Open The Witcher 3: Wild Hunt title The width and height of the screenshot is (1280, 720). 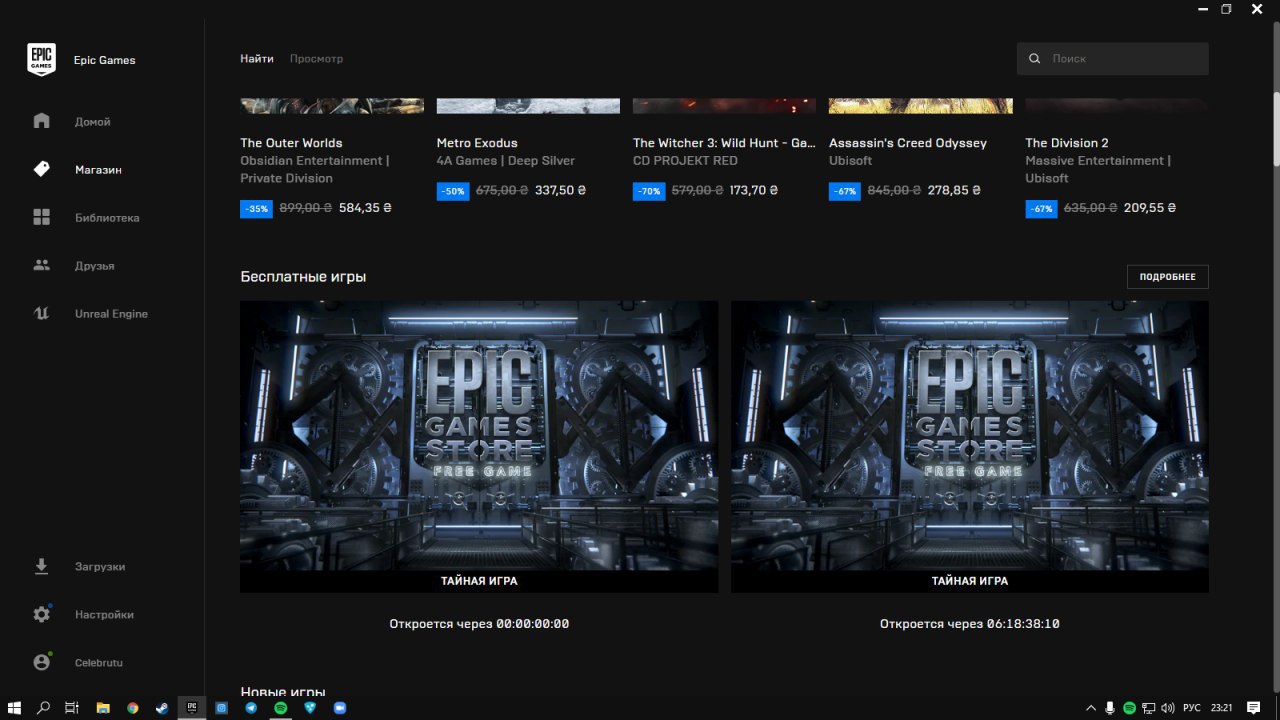tap(724, 143)
